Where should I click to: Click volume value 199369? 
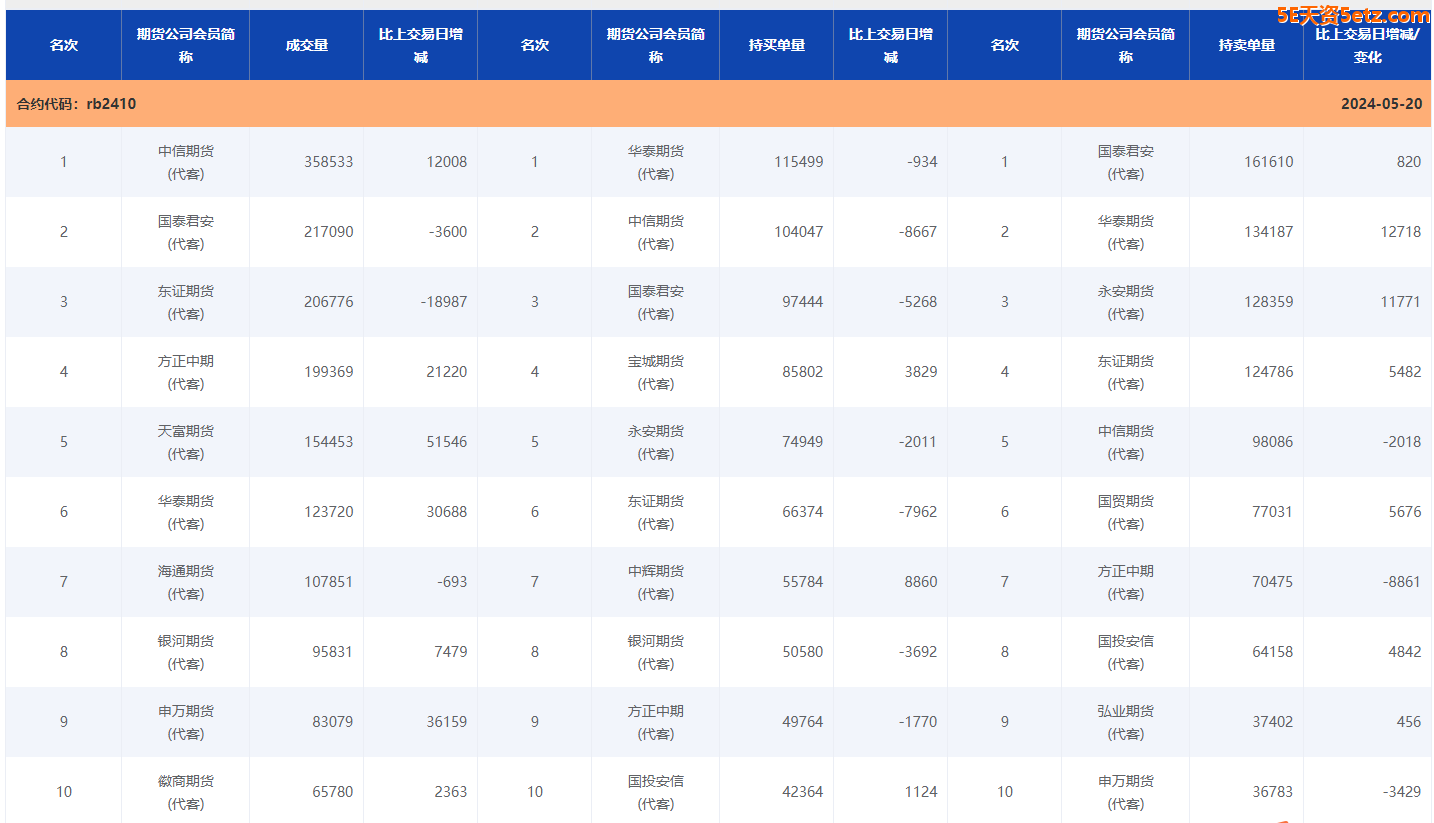tap(329, 372)
